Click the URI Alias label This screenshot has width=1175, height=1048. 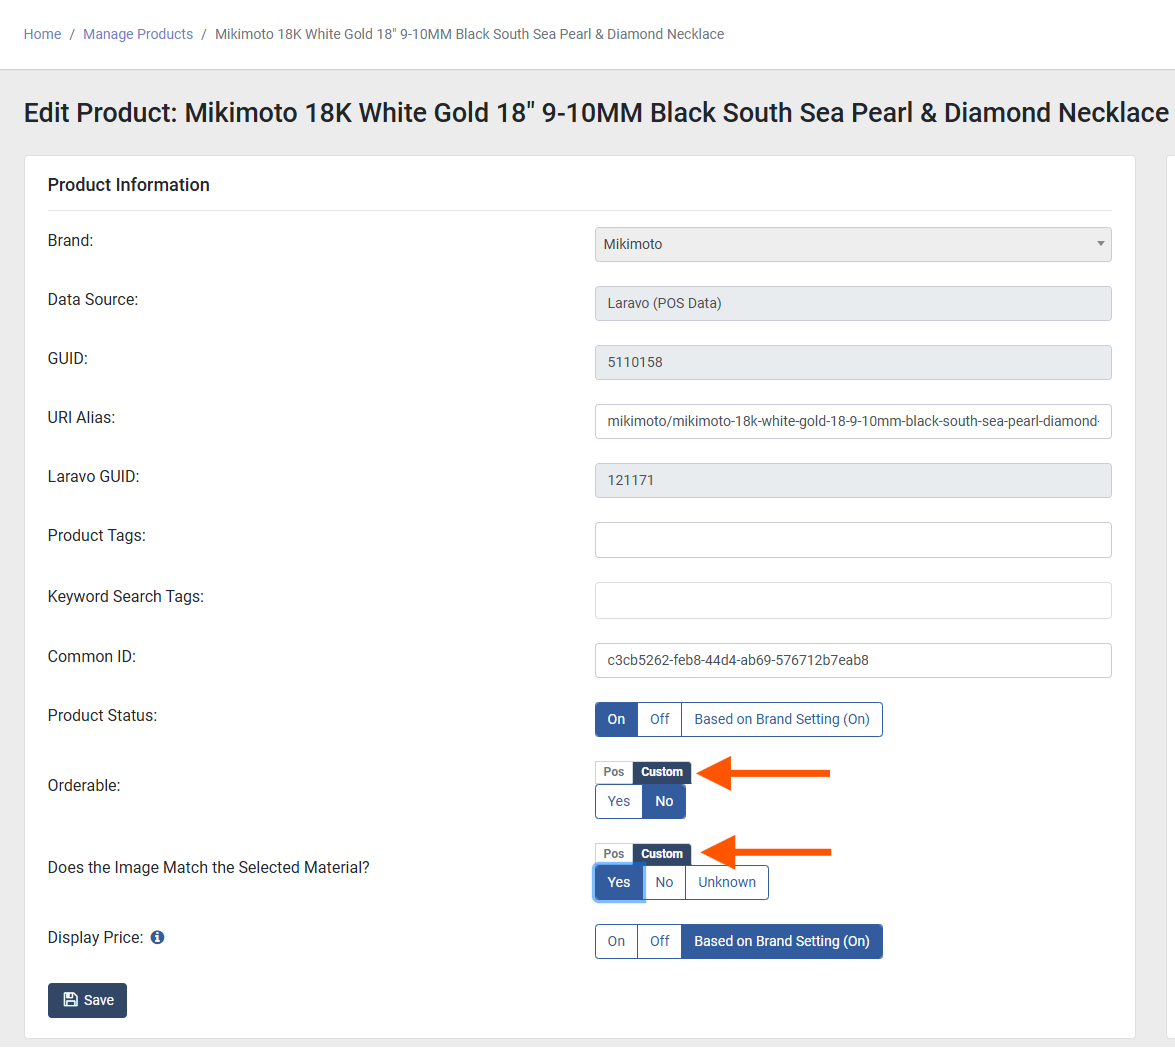click(x=81, y=417)
